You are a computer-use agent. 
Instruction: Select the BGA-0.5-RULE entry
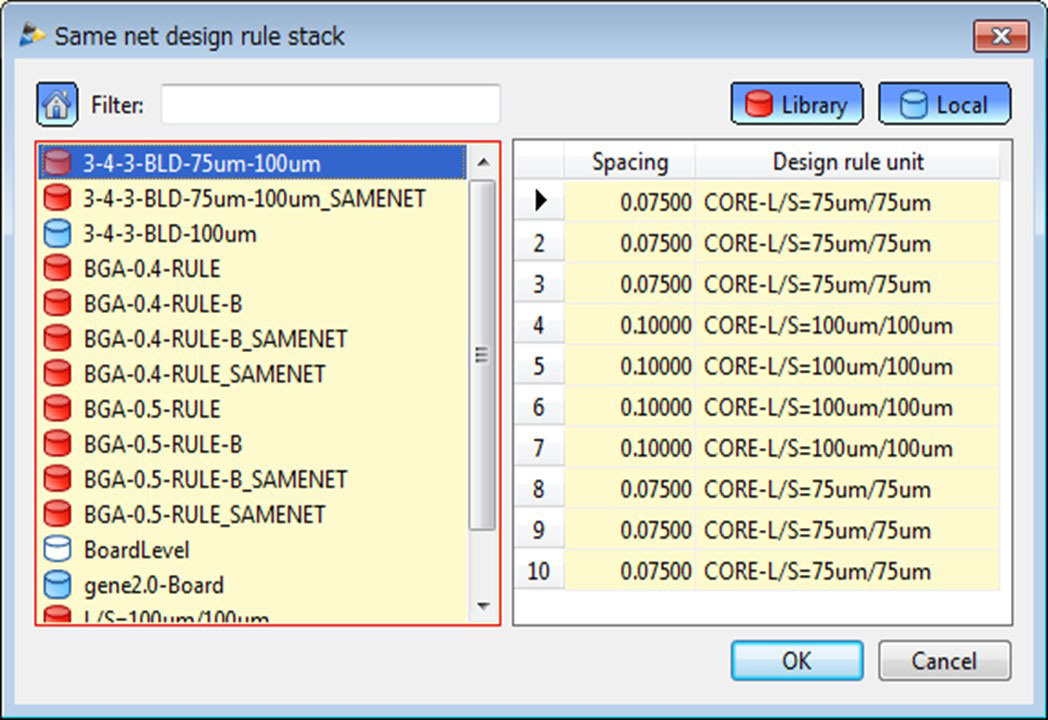tap(253, 408)
